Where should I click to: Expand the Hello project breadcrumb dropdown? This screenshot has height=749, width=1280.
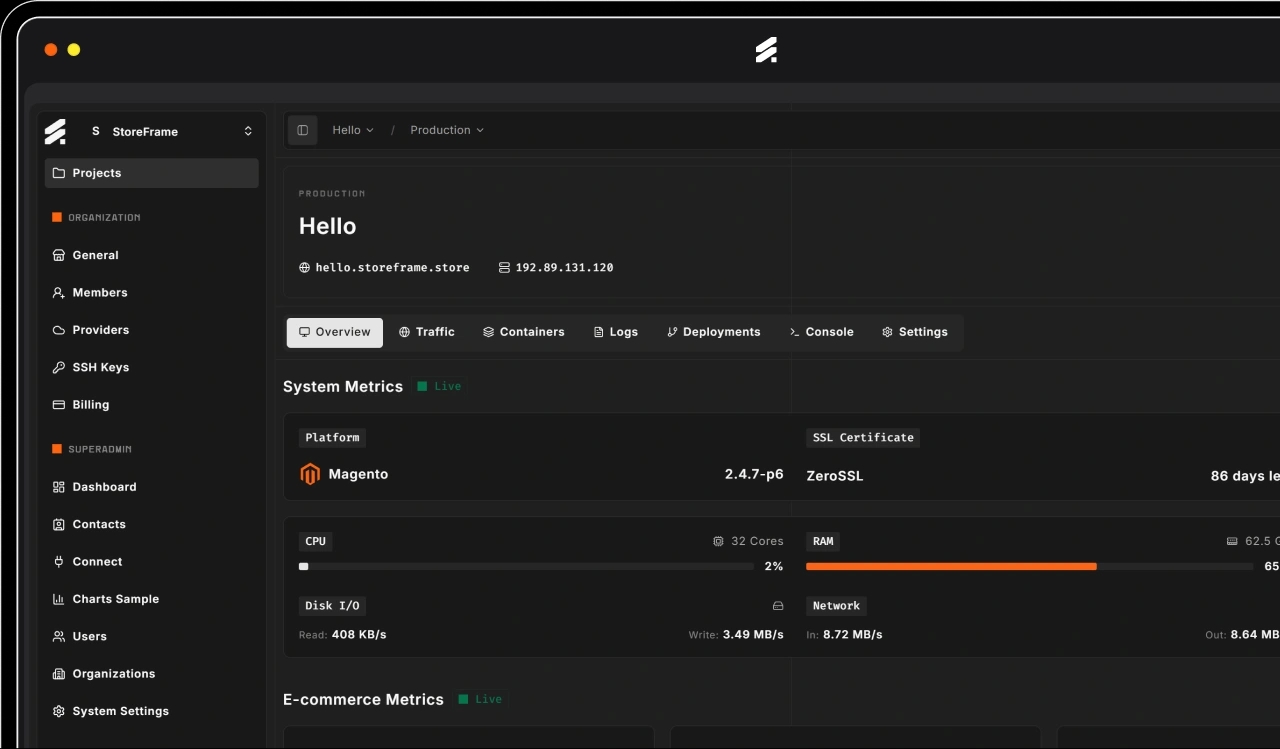[353, 130]
